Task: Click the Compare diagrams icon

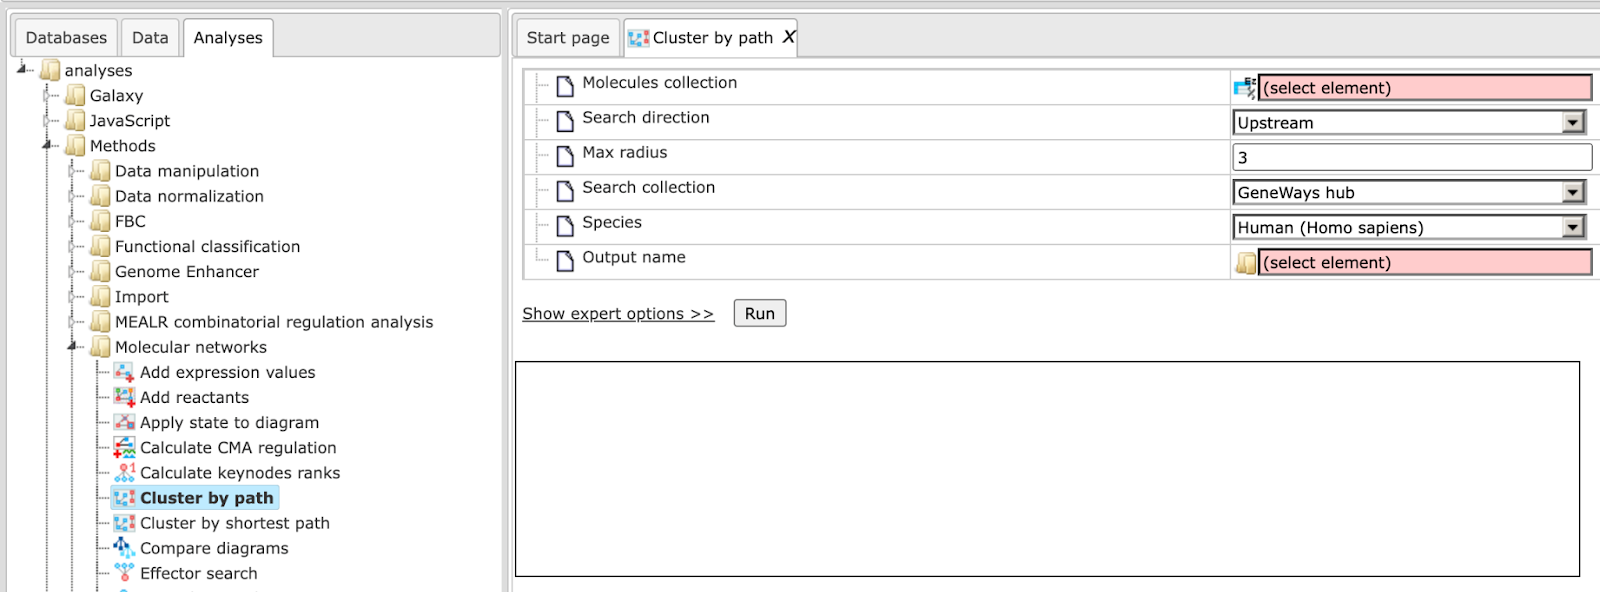Action: click(x=124, y=548)
